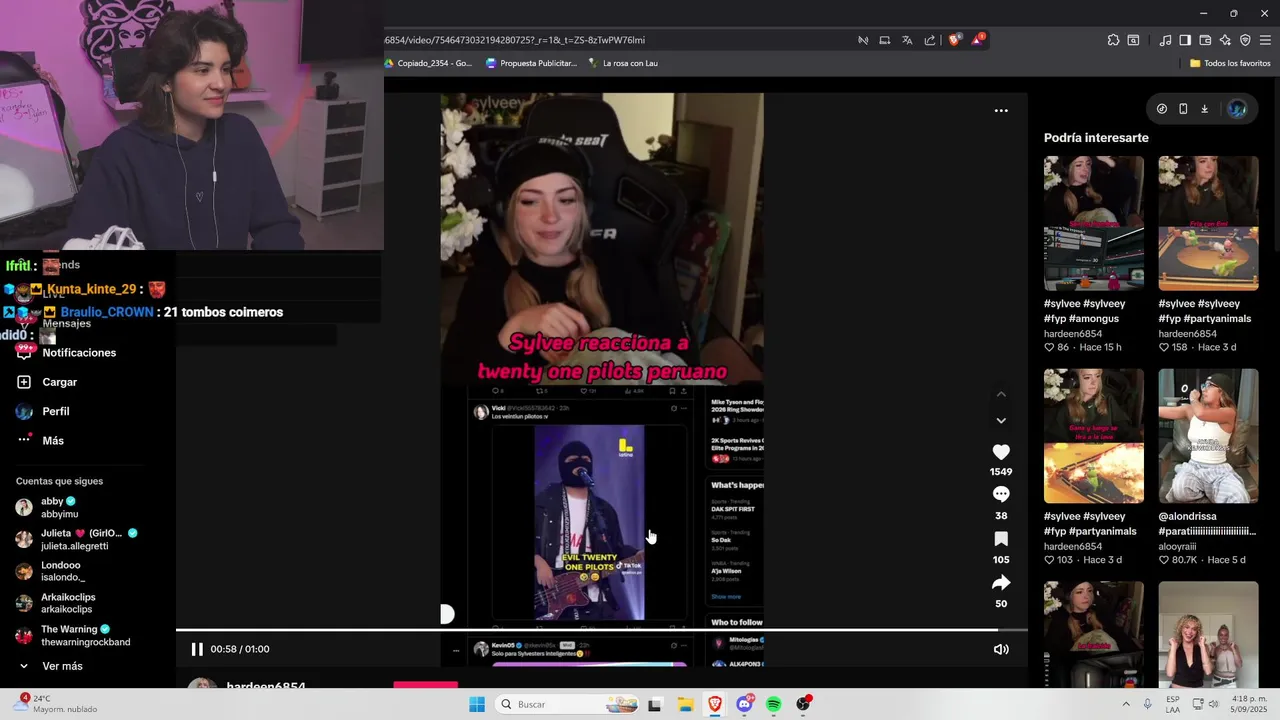Open Mensajes in the TikTok sidebar
This screenshot has height=720, width=1280.
coord(66,323)
